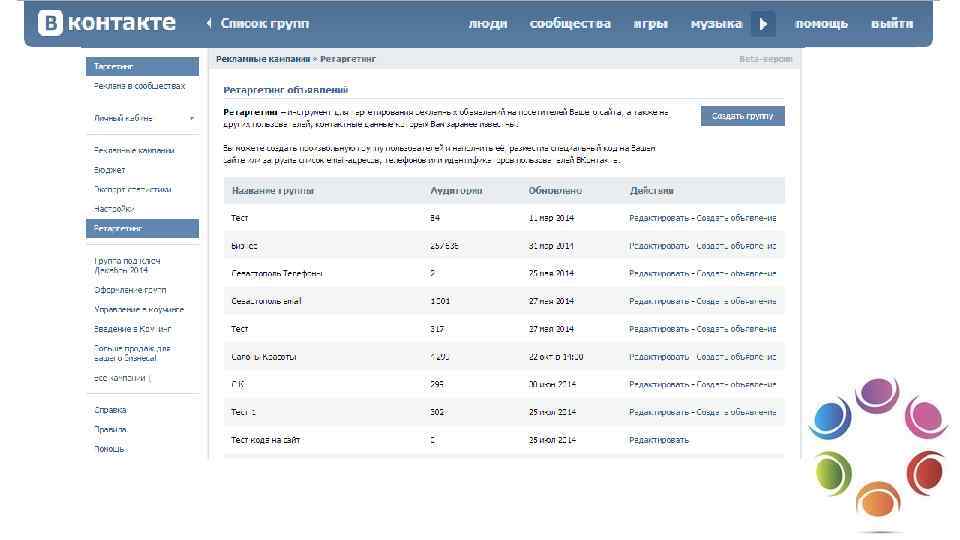Screen dimensions: 960x540
Task: Click Редактировать for Тест with audience 84
Action: point(659,218)
